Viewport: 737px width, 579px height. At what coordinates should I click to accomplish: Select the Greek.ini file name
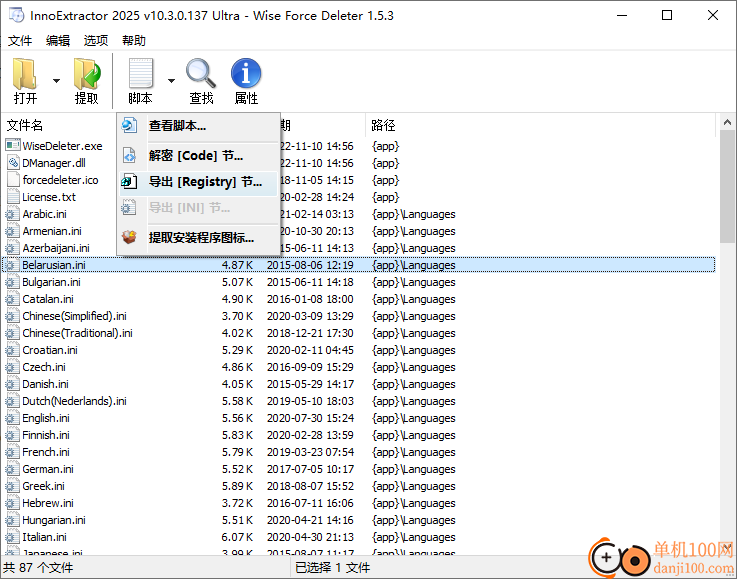43,486
